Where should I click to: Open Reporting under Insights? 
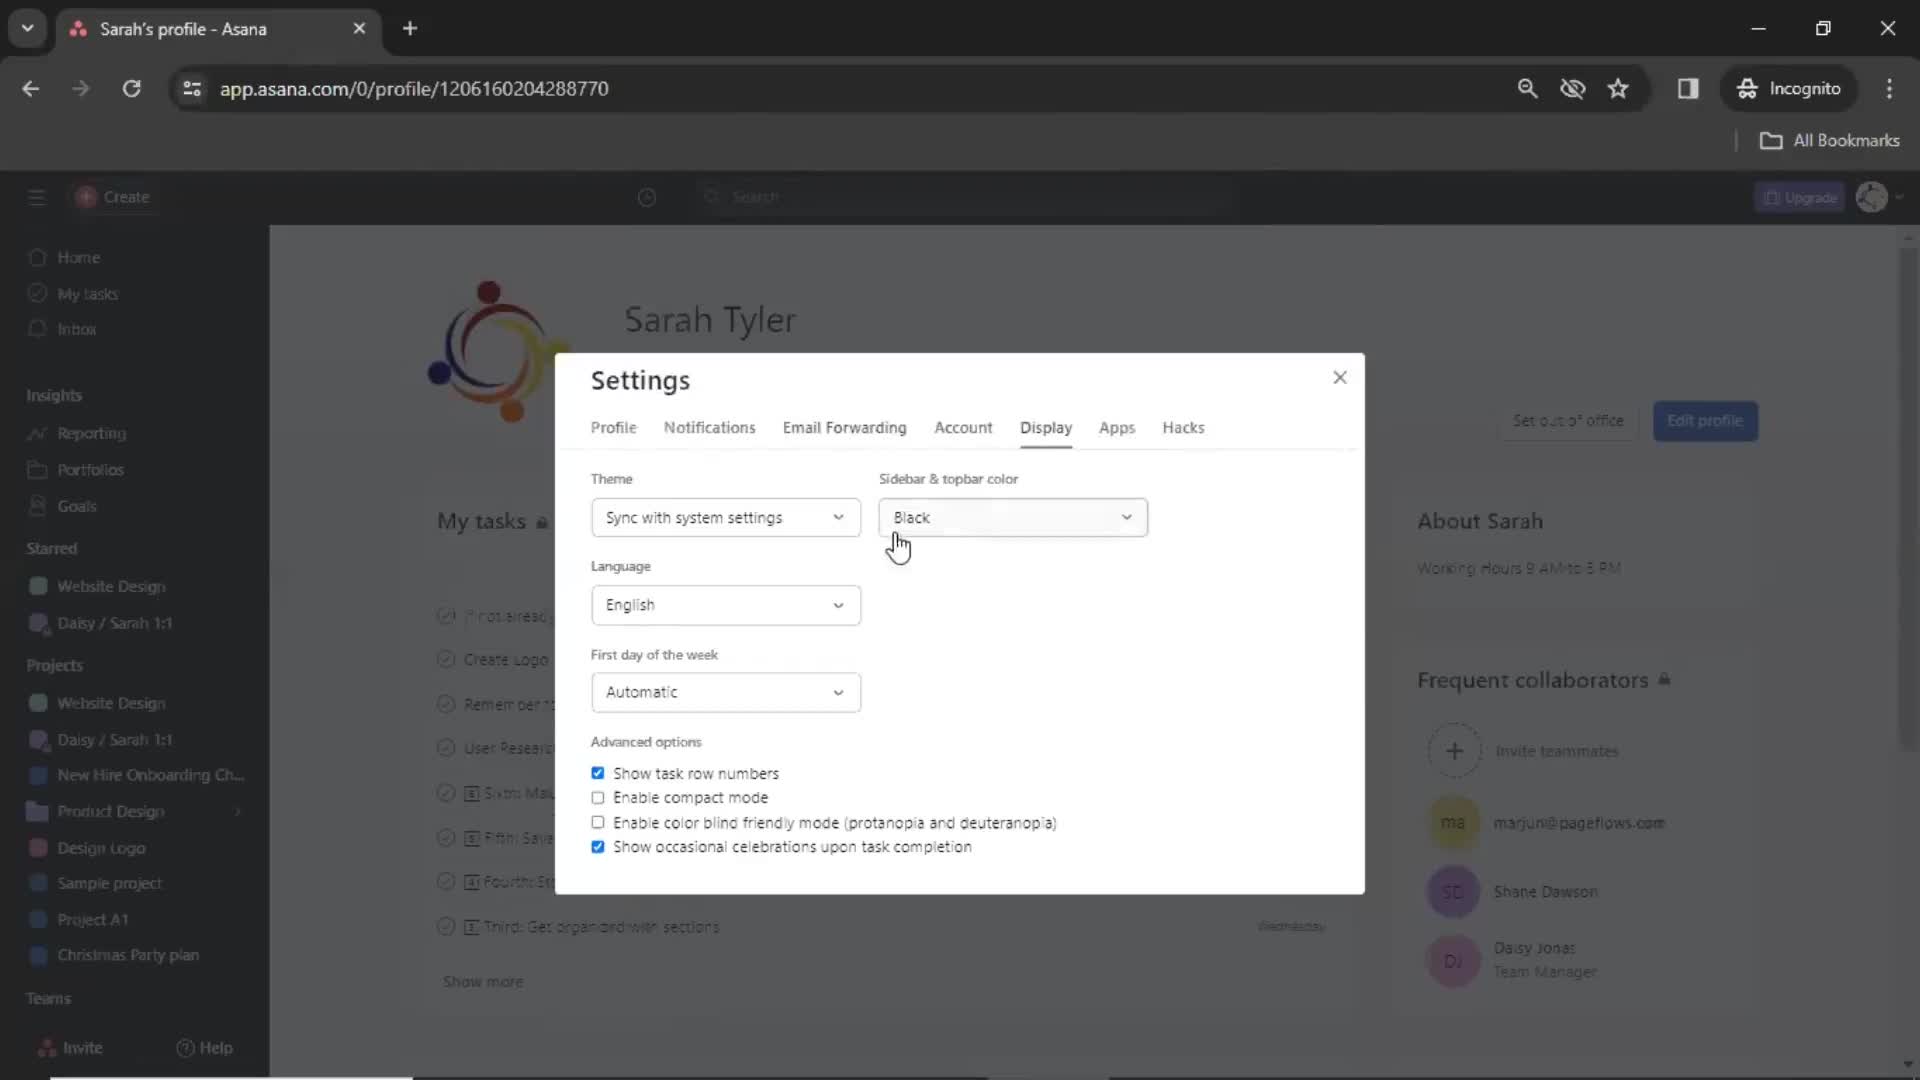point(91,433)
